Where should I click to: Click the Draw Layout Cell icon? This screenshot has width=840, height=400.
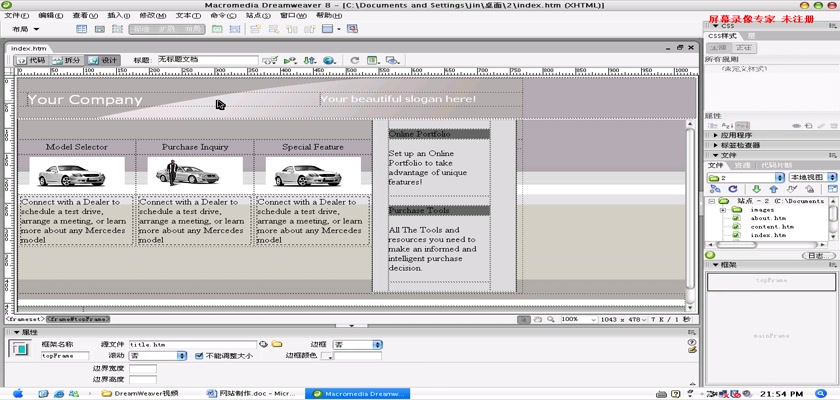(234, 29)
